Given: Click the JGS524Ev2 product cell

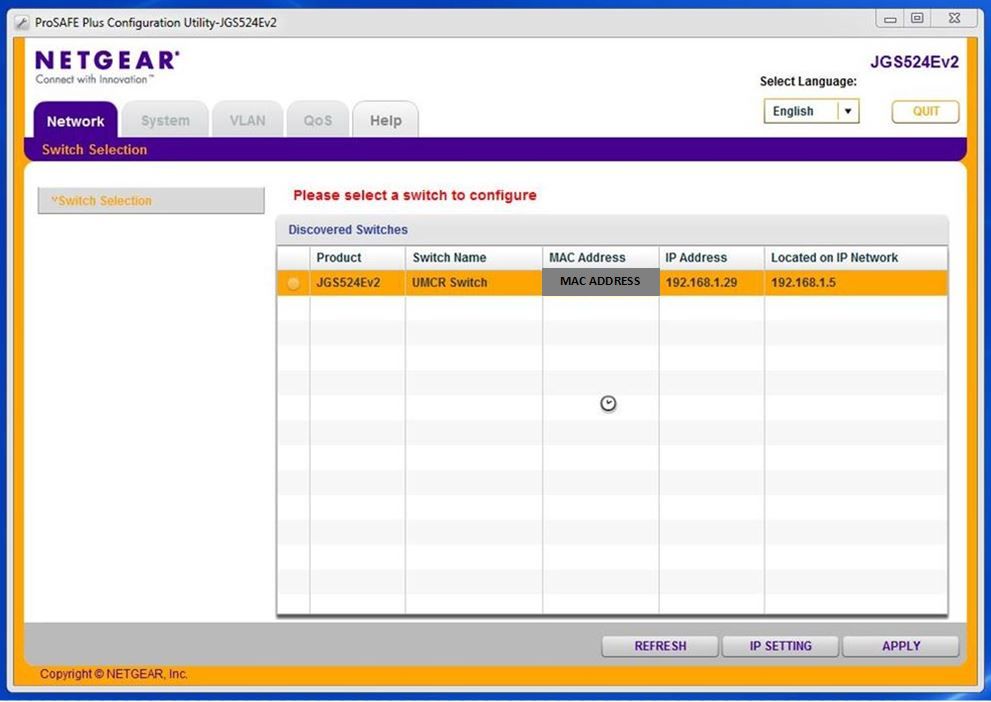Looking at the screenshot, I should (x=357, y=282).
